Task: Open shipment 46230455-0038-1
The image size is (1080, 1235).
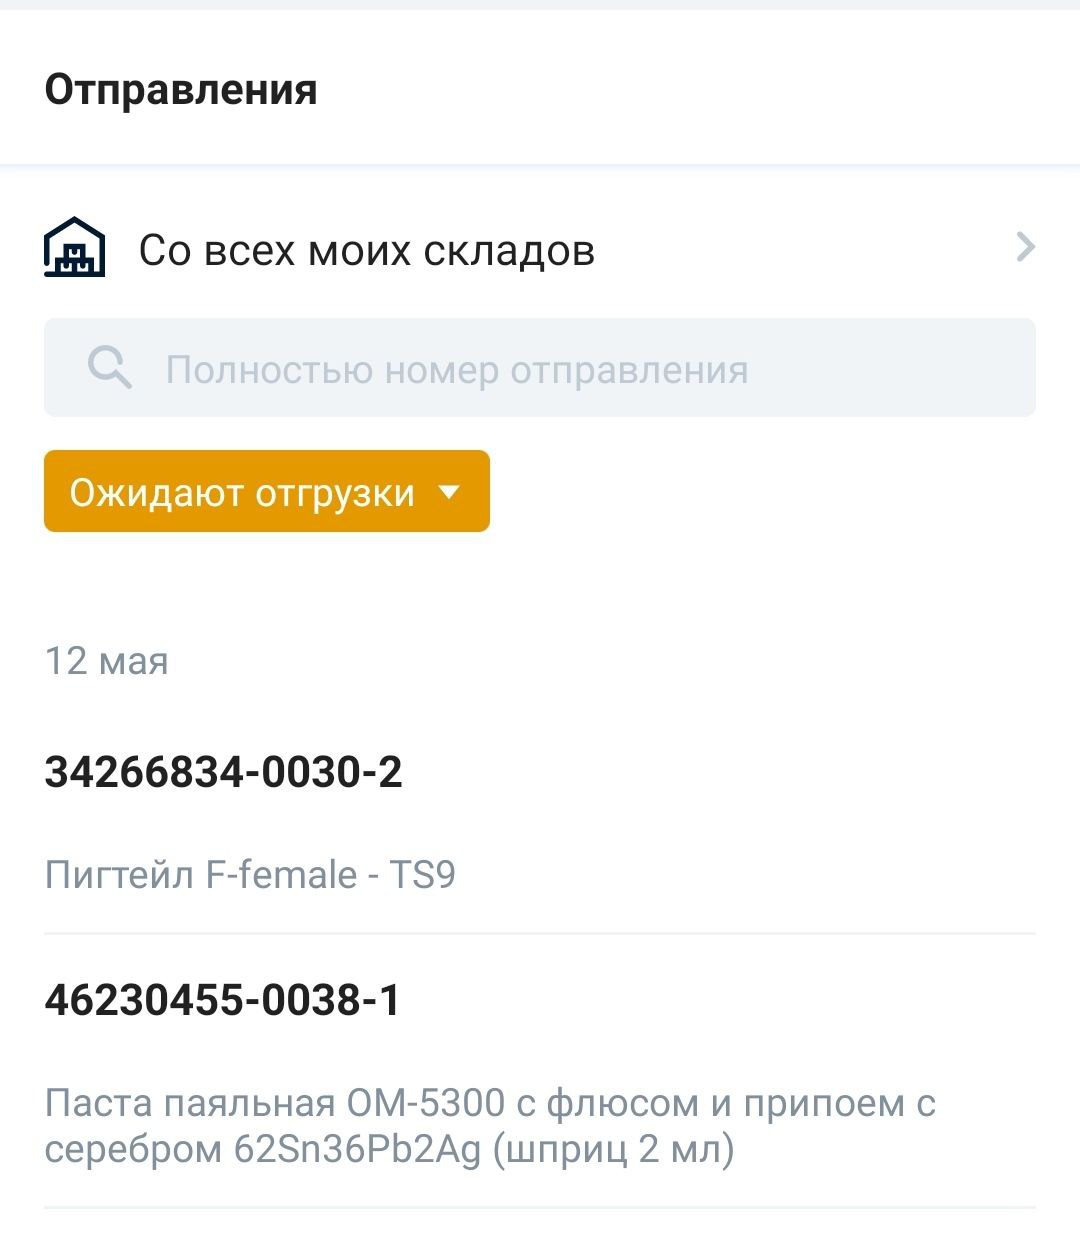Action: pos(222,1000)
